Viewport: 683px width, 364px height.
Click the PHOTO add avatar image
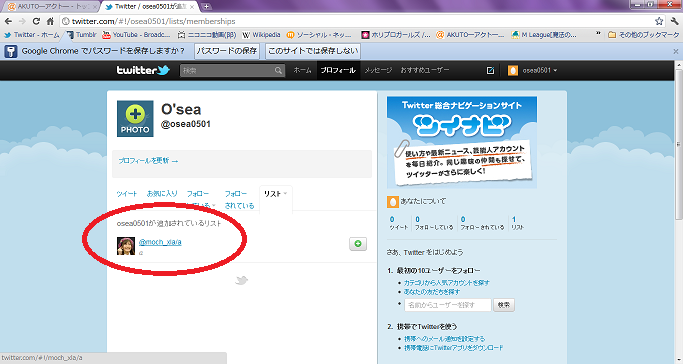pyautogui.click(x=135, y=118)
